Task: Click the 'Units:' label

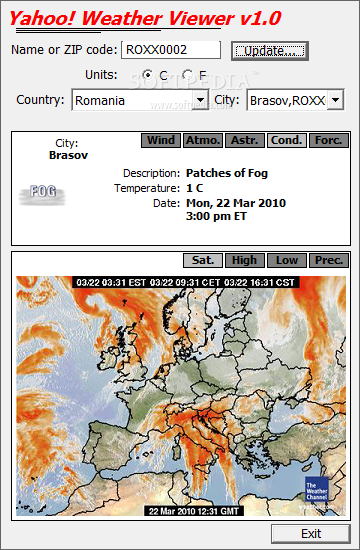Action: 101,75
